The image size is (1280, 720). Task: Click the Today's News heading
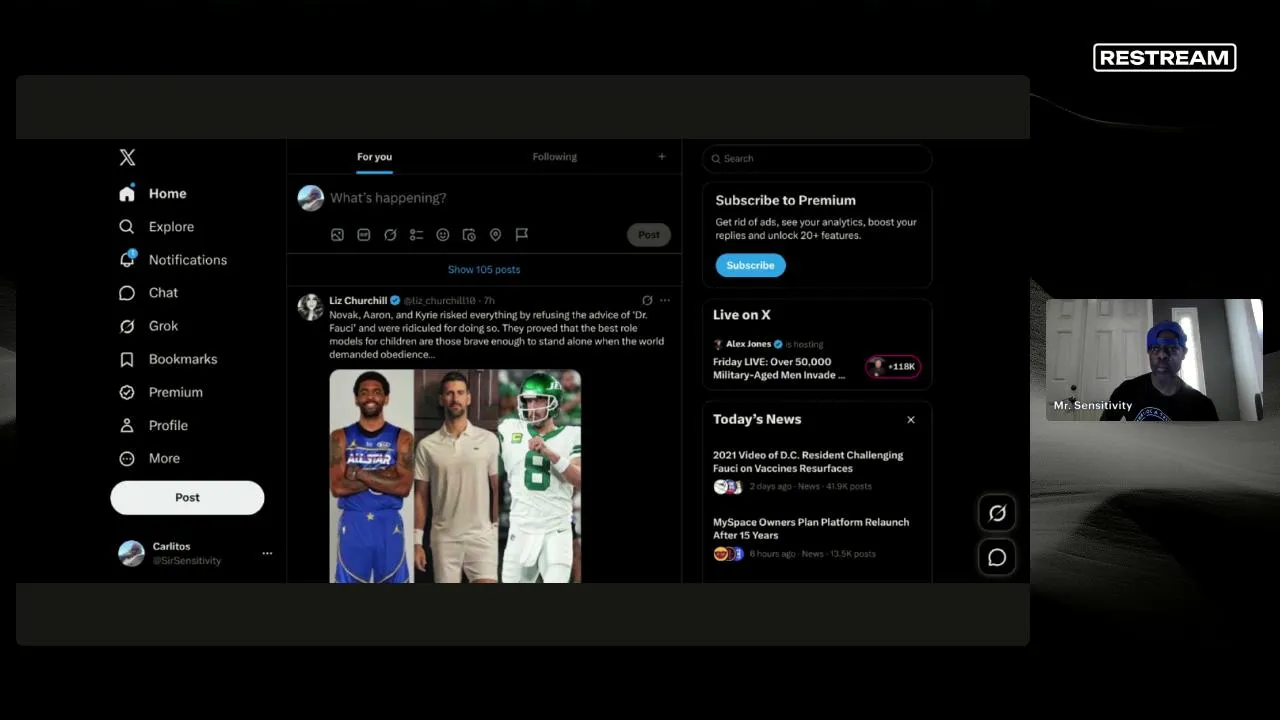click(x=757, y=419)
